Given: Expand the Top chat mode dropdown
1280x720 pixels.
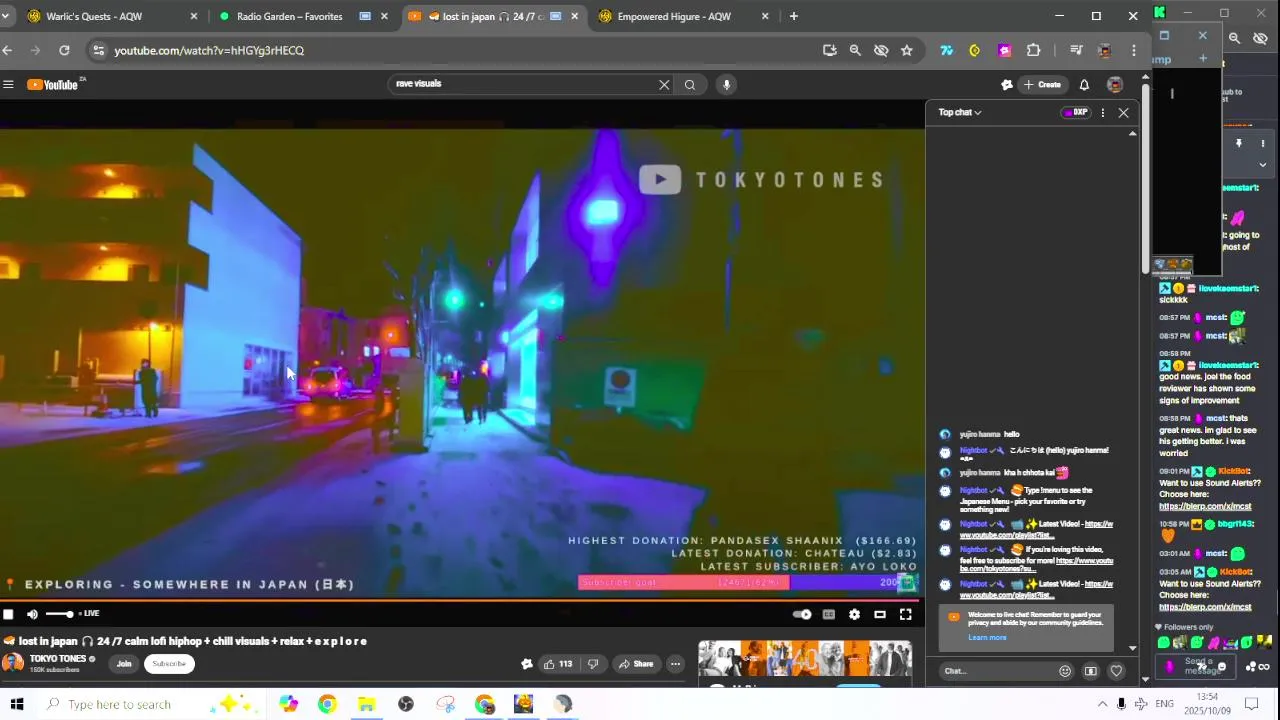Looking at the screenshot, I should click(960, 112).
